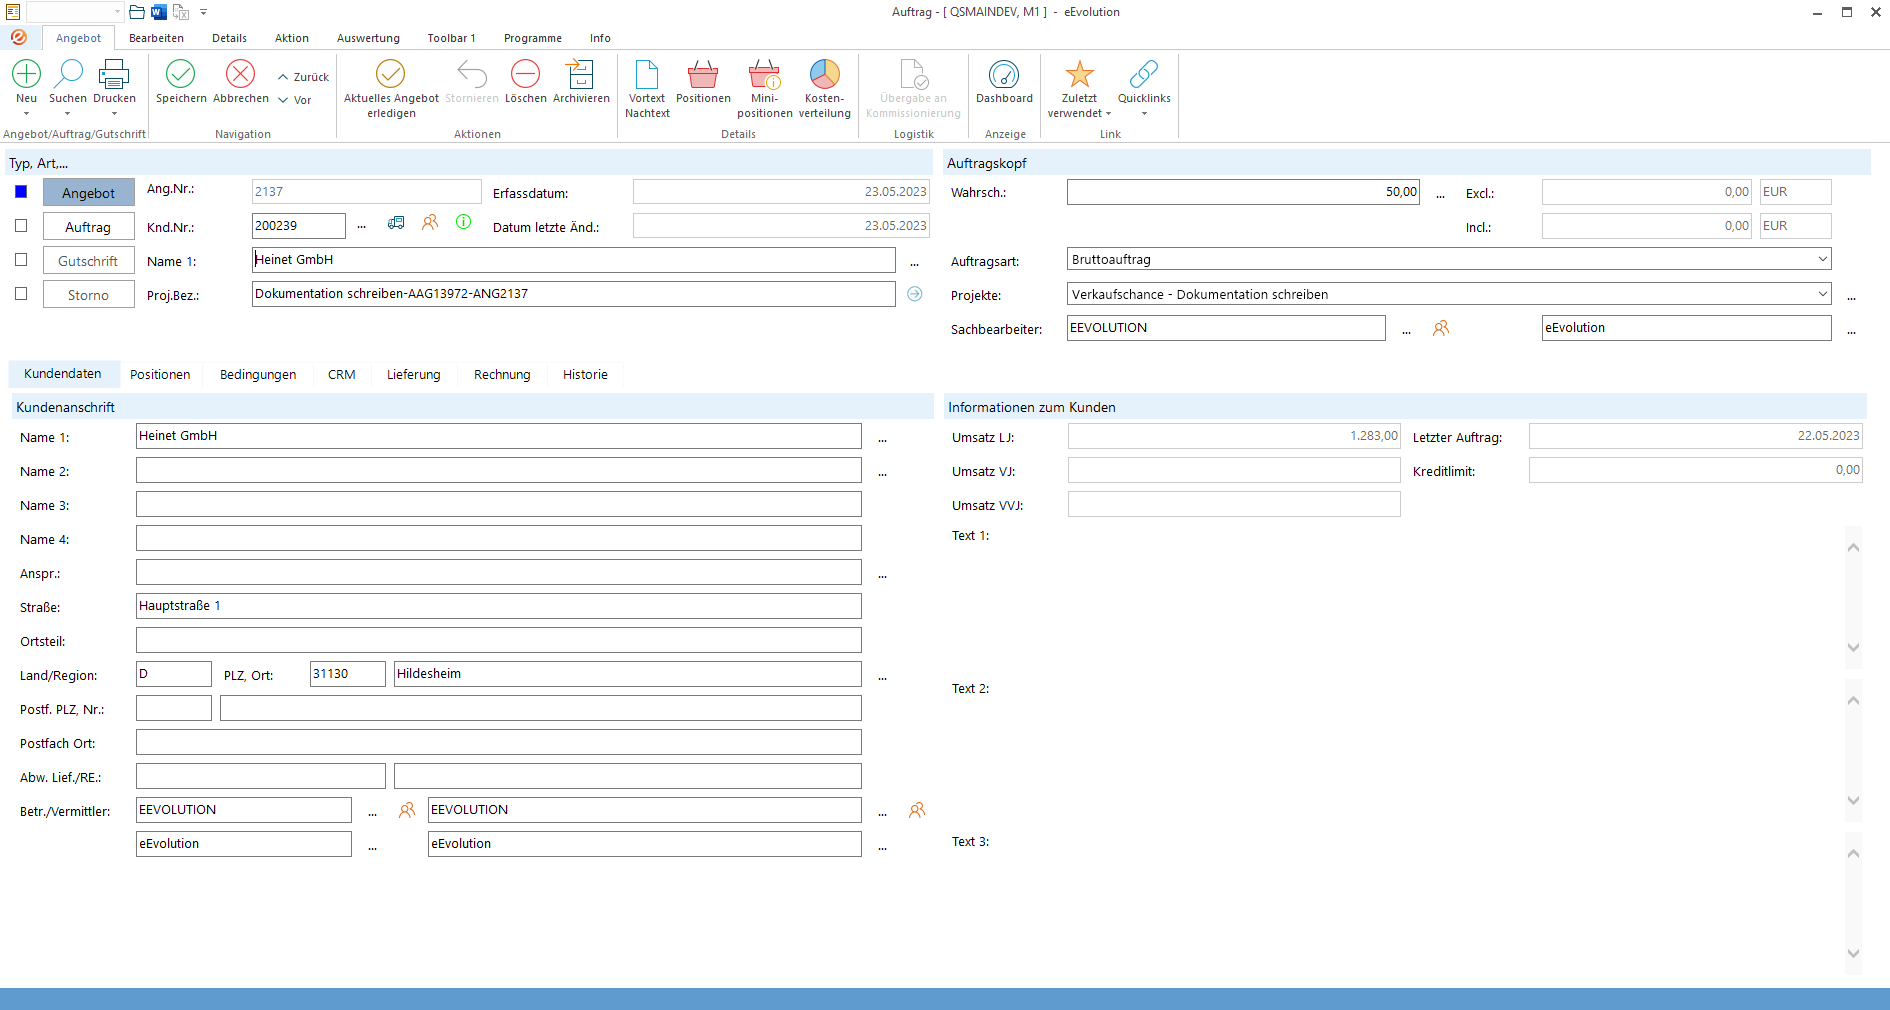Cancel with the Abbrechen icon
Image resolution: width=1890 pixels, height=1010 pixels.
[241, 74]
